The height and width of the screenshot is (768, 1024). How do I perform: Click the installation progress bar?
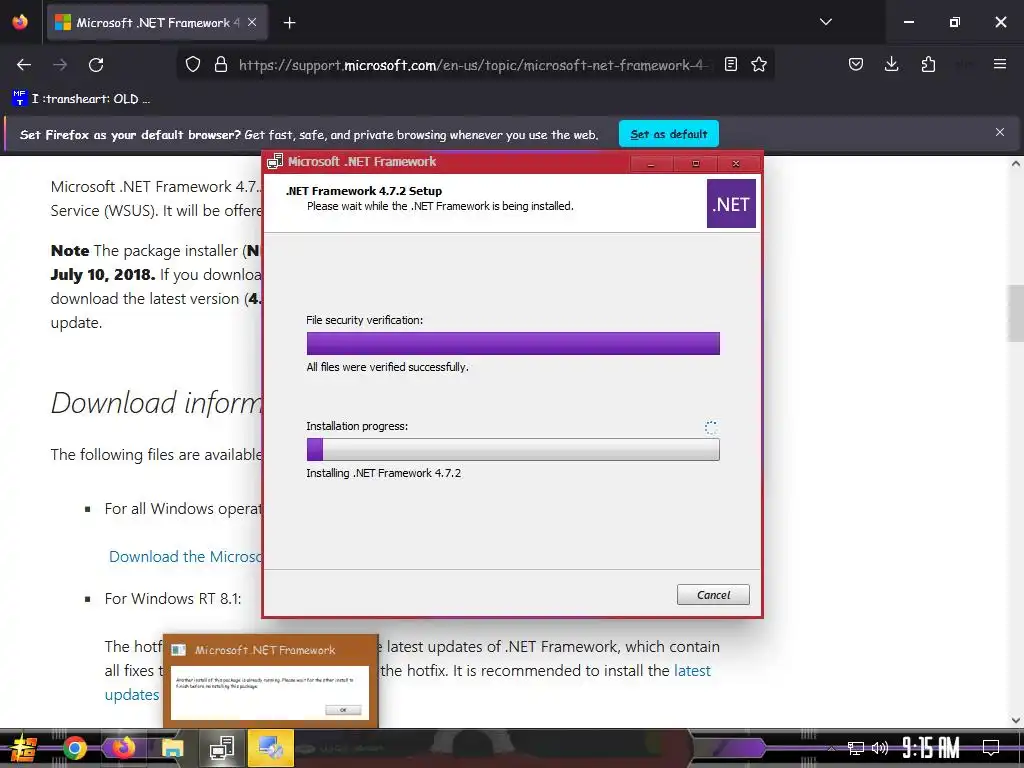pyautogui.click(x=513, y=449)
